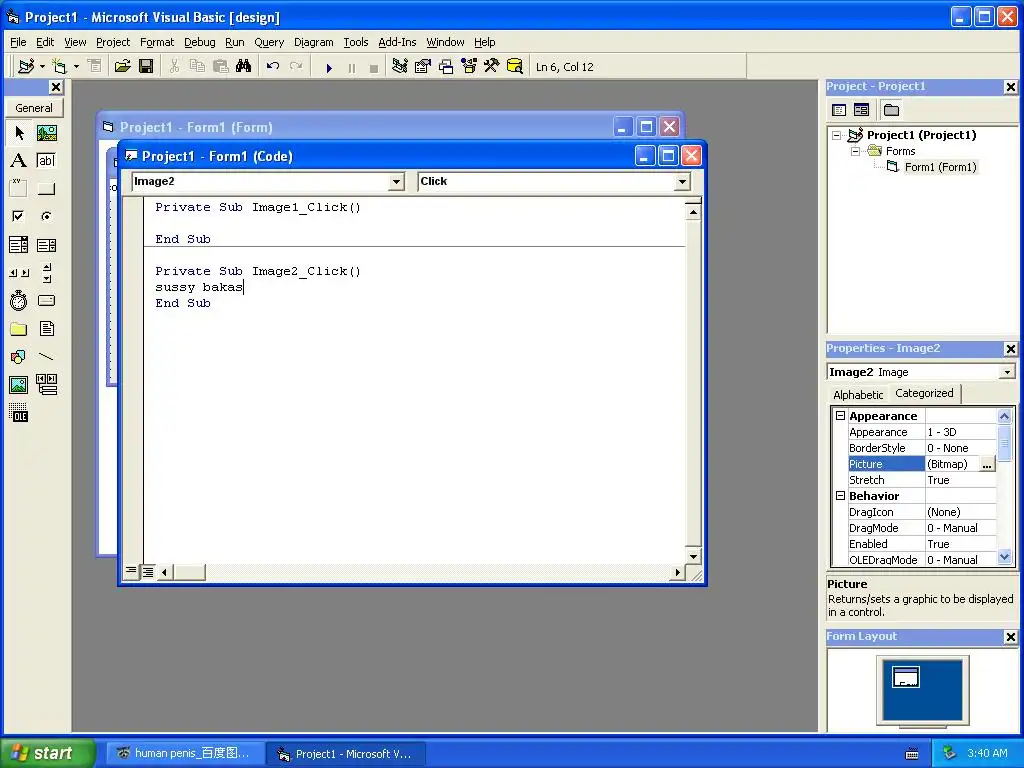Select the ListBox control tool
This screenshot has width=1024, height=768.
pyautogui.click(x=46, y=245)
